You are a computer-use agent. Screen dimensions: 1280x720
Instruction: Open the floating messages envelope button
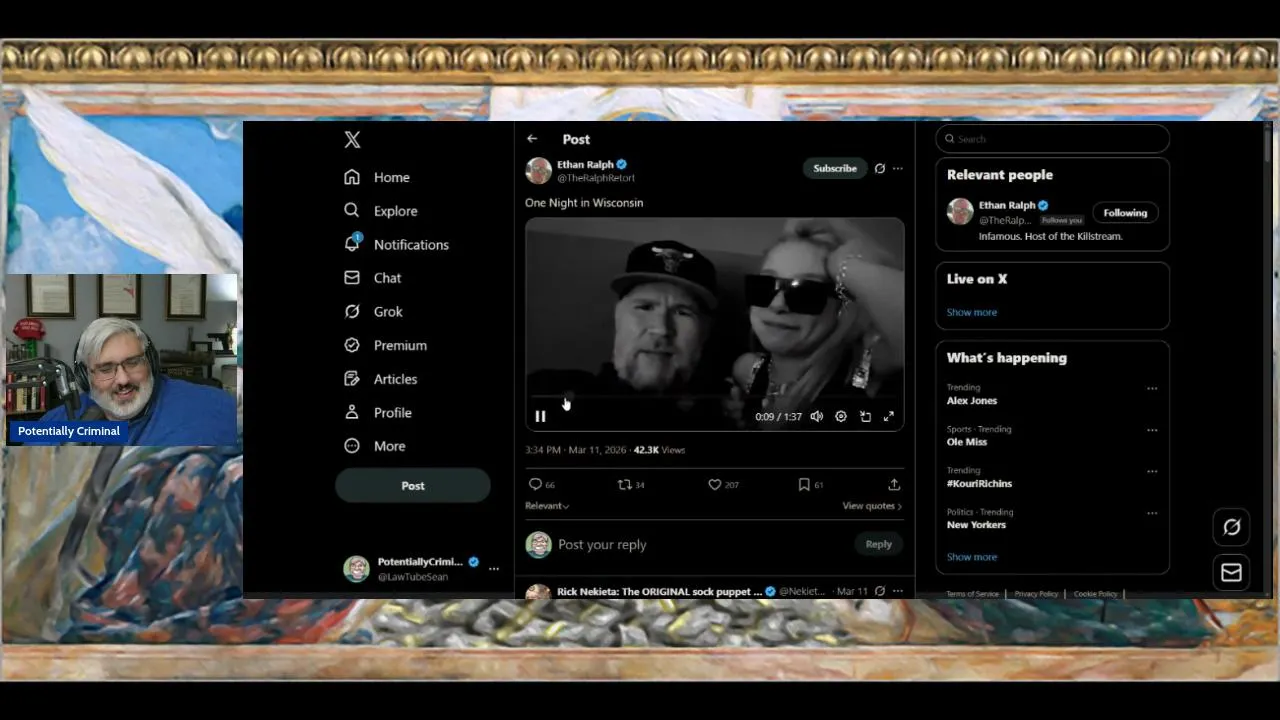[x=1232, y=572]
